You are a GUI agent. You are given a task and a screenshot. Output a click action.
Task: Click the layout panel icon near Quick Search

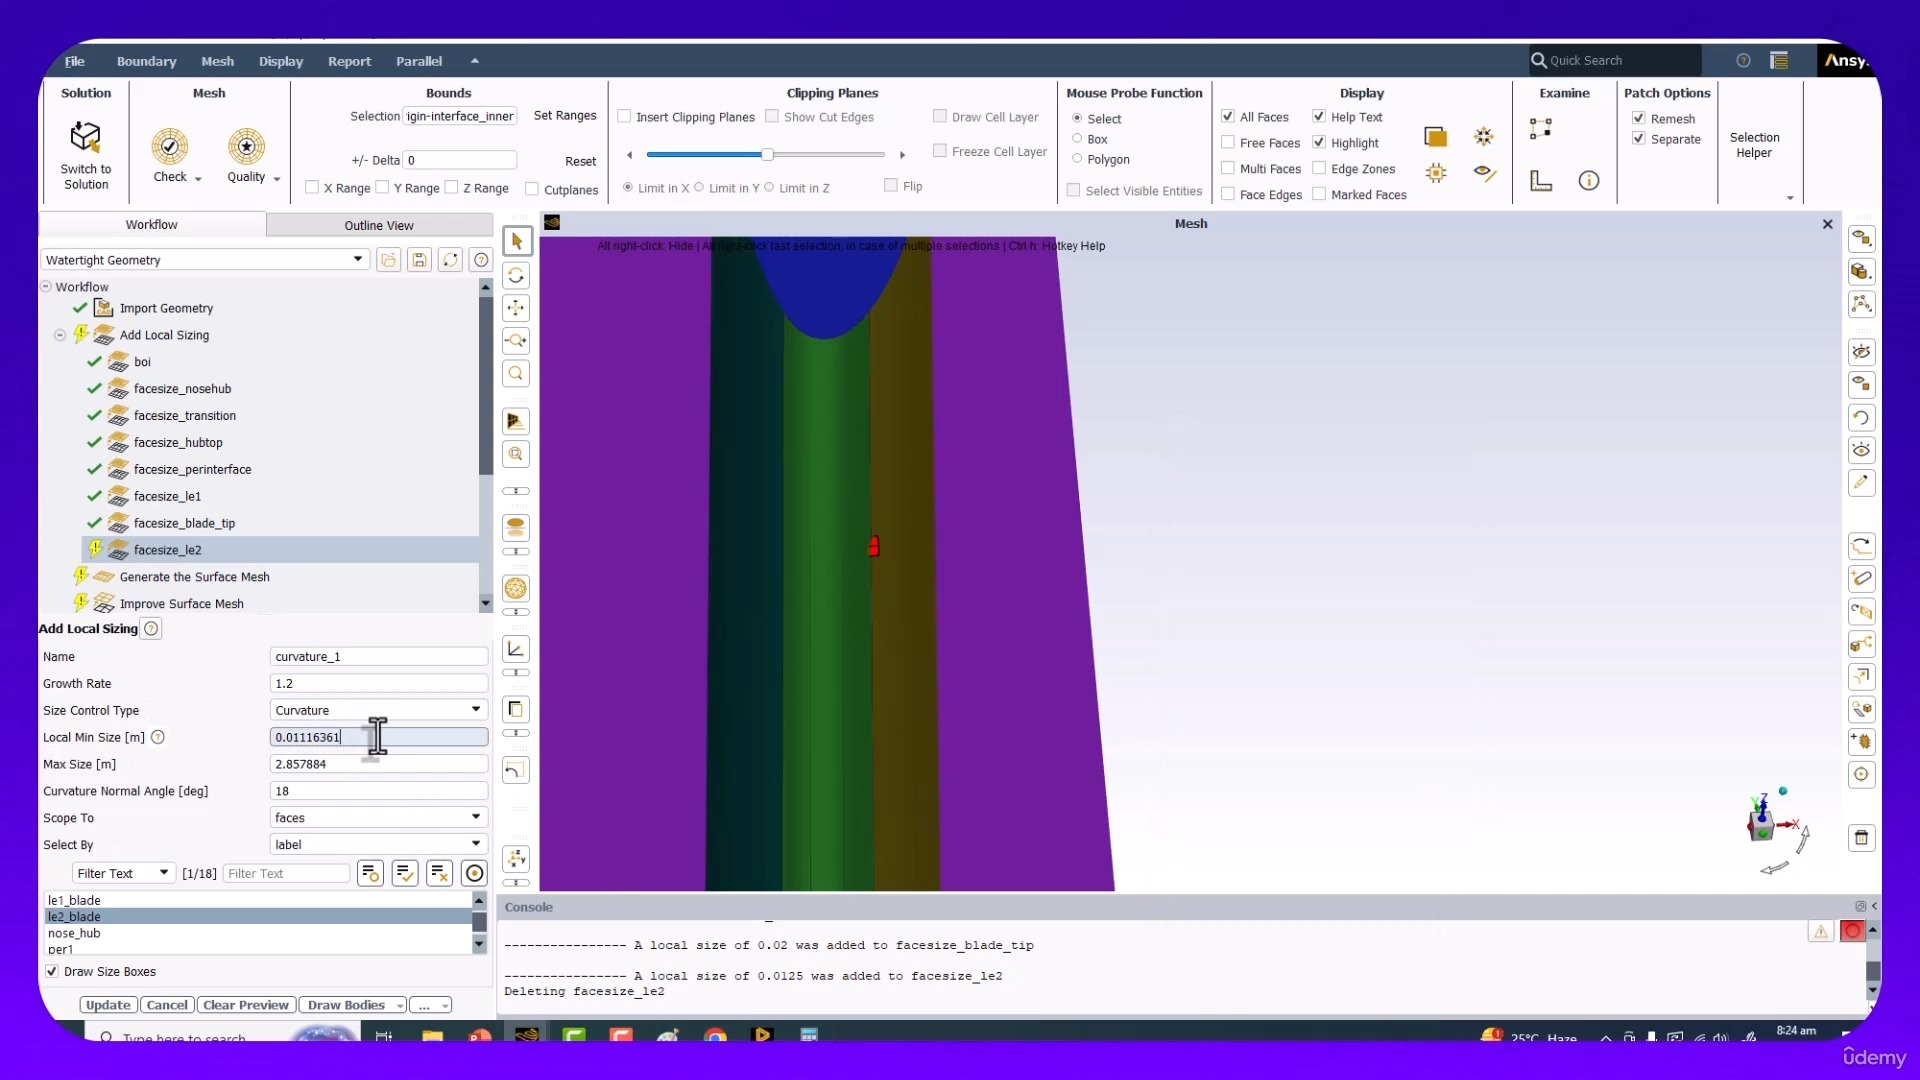(x=1779, y=61)
